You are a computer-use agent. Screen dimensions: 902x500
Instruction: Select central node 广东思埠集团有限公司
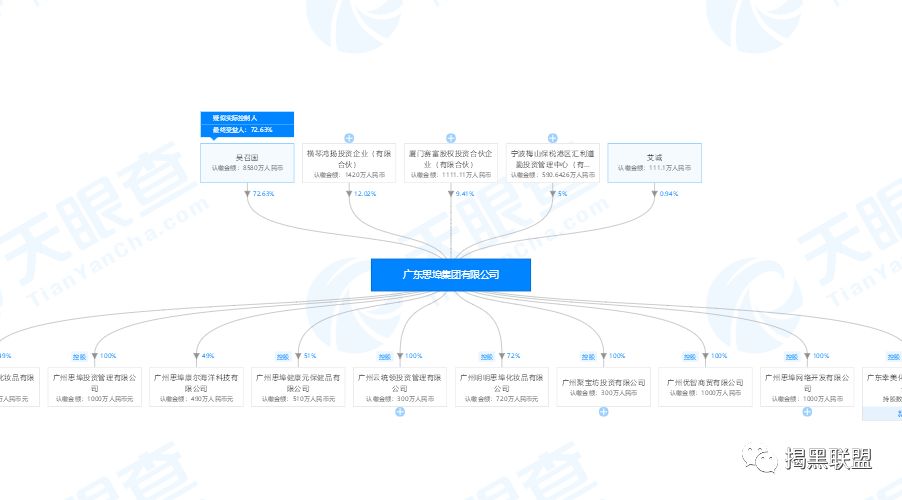[450, 274]
